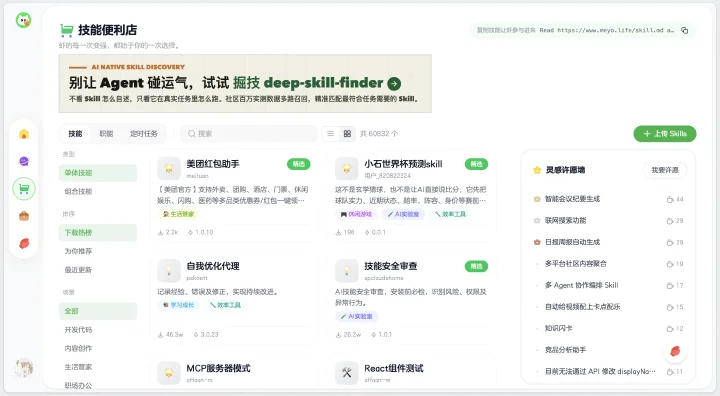This screenshot has height=396, width=720.
Task: Click the 休闲游戏 tag
Action: [356, 214]
